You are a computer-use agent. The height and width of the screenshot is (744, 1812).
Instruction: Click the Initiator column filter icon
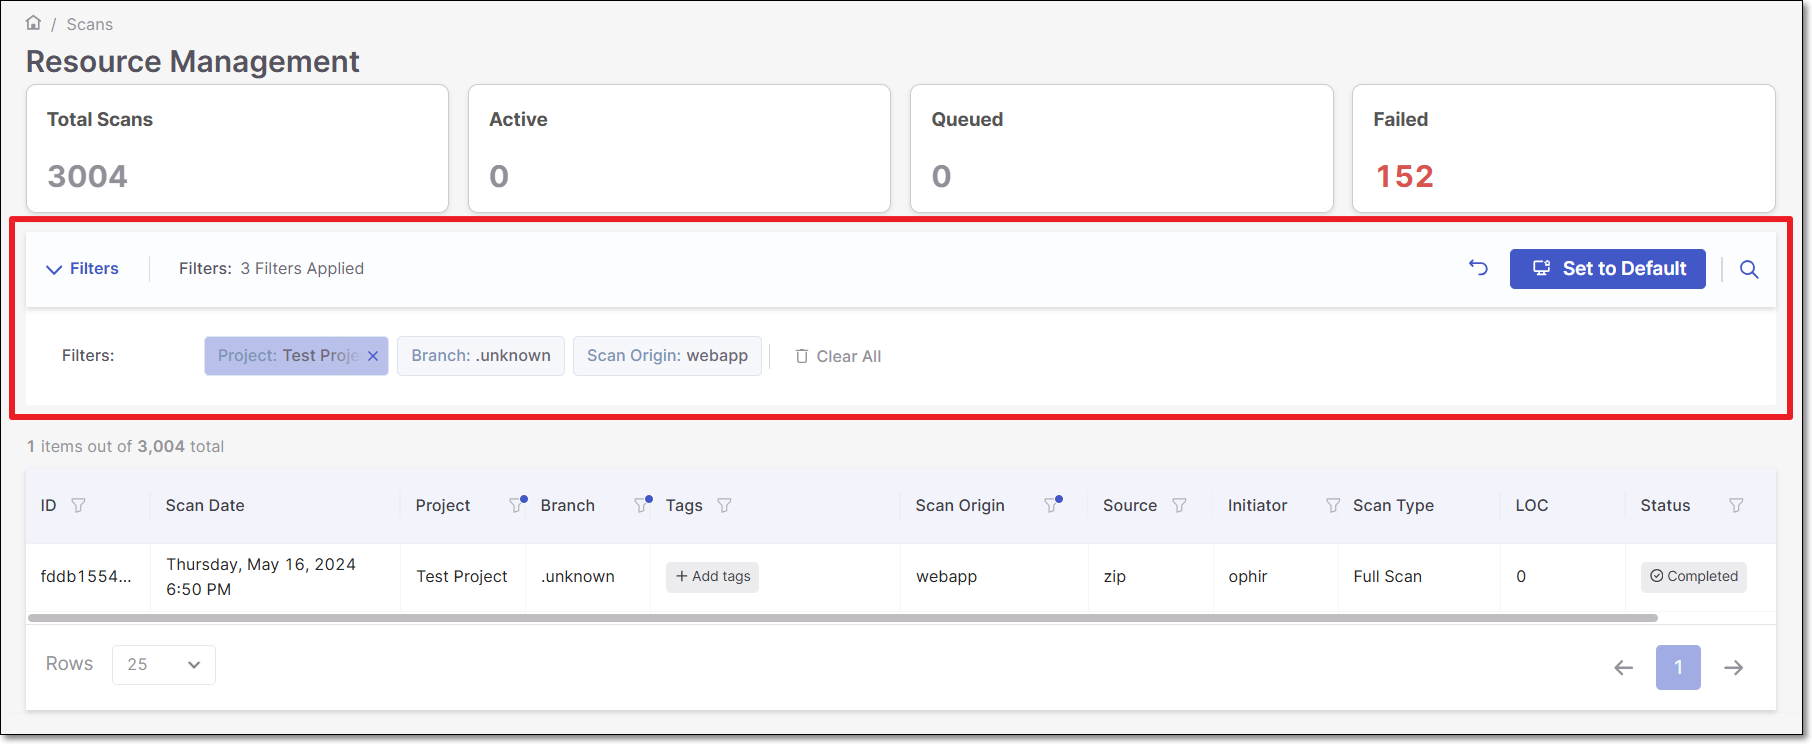coord(1332,506)
